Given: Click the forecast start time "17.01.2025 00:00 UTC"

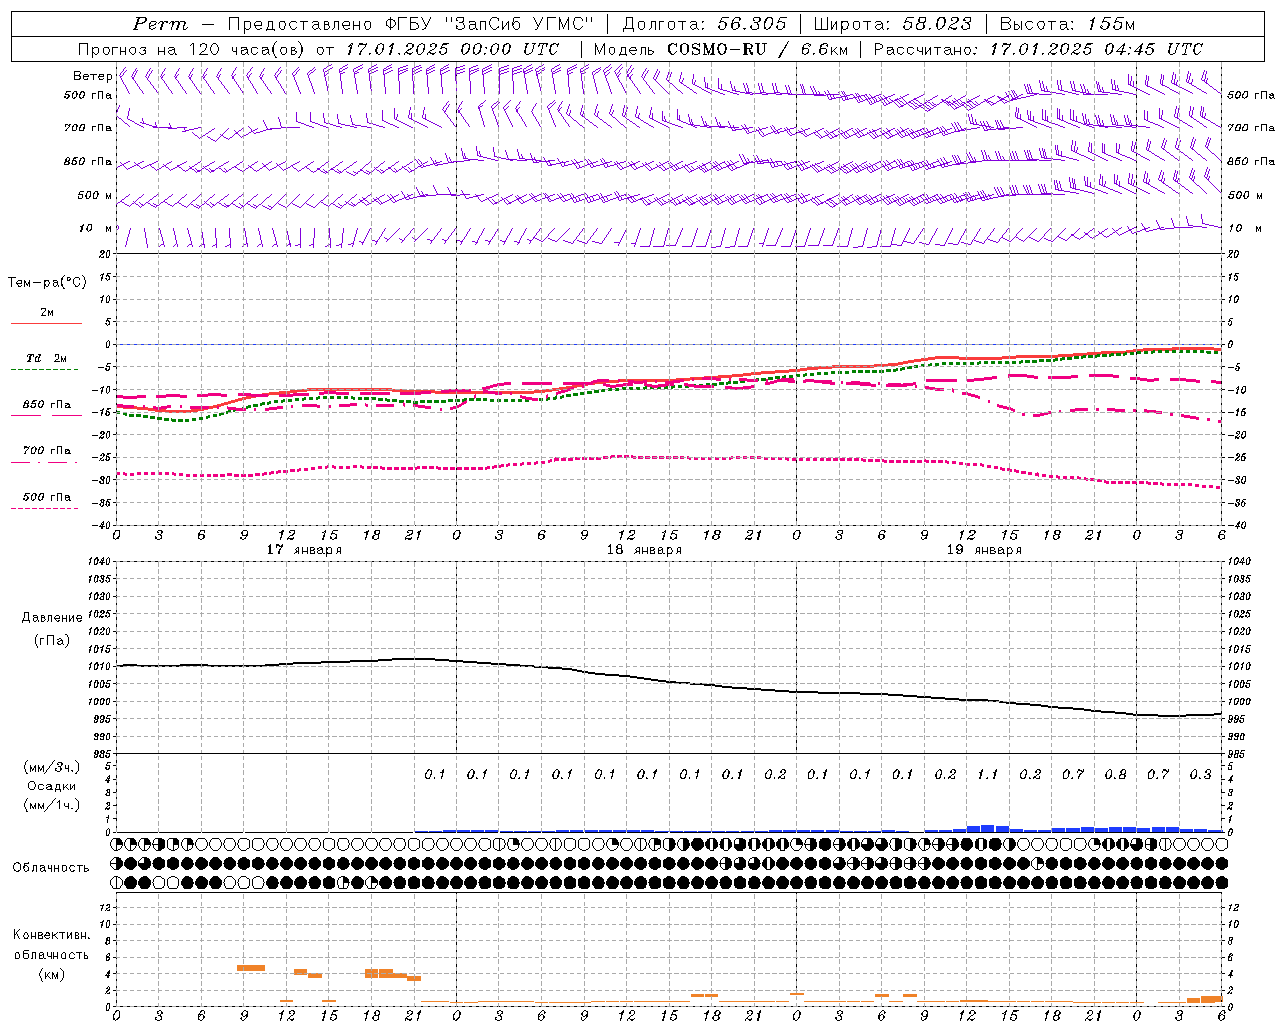Looking at the screenshot, I should pos(452,49).
